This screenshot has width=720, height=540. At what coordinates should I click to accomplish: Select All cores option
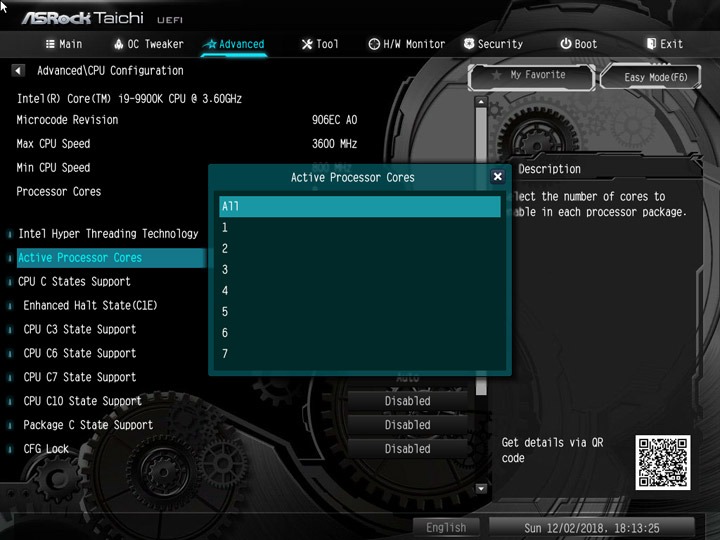[360, 206]
